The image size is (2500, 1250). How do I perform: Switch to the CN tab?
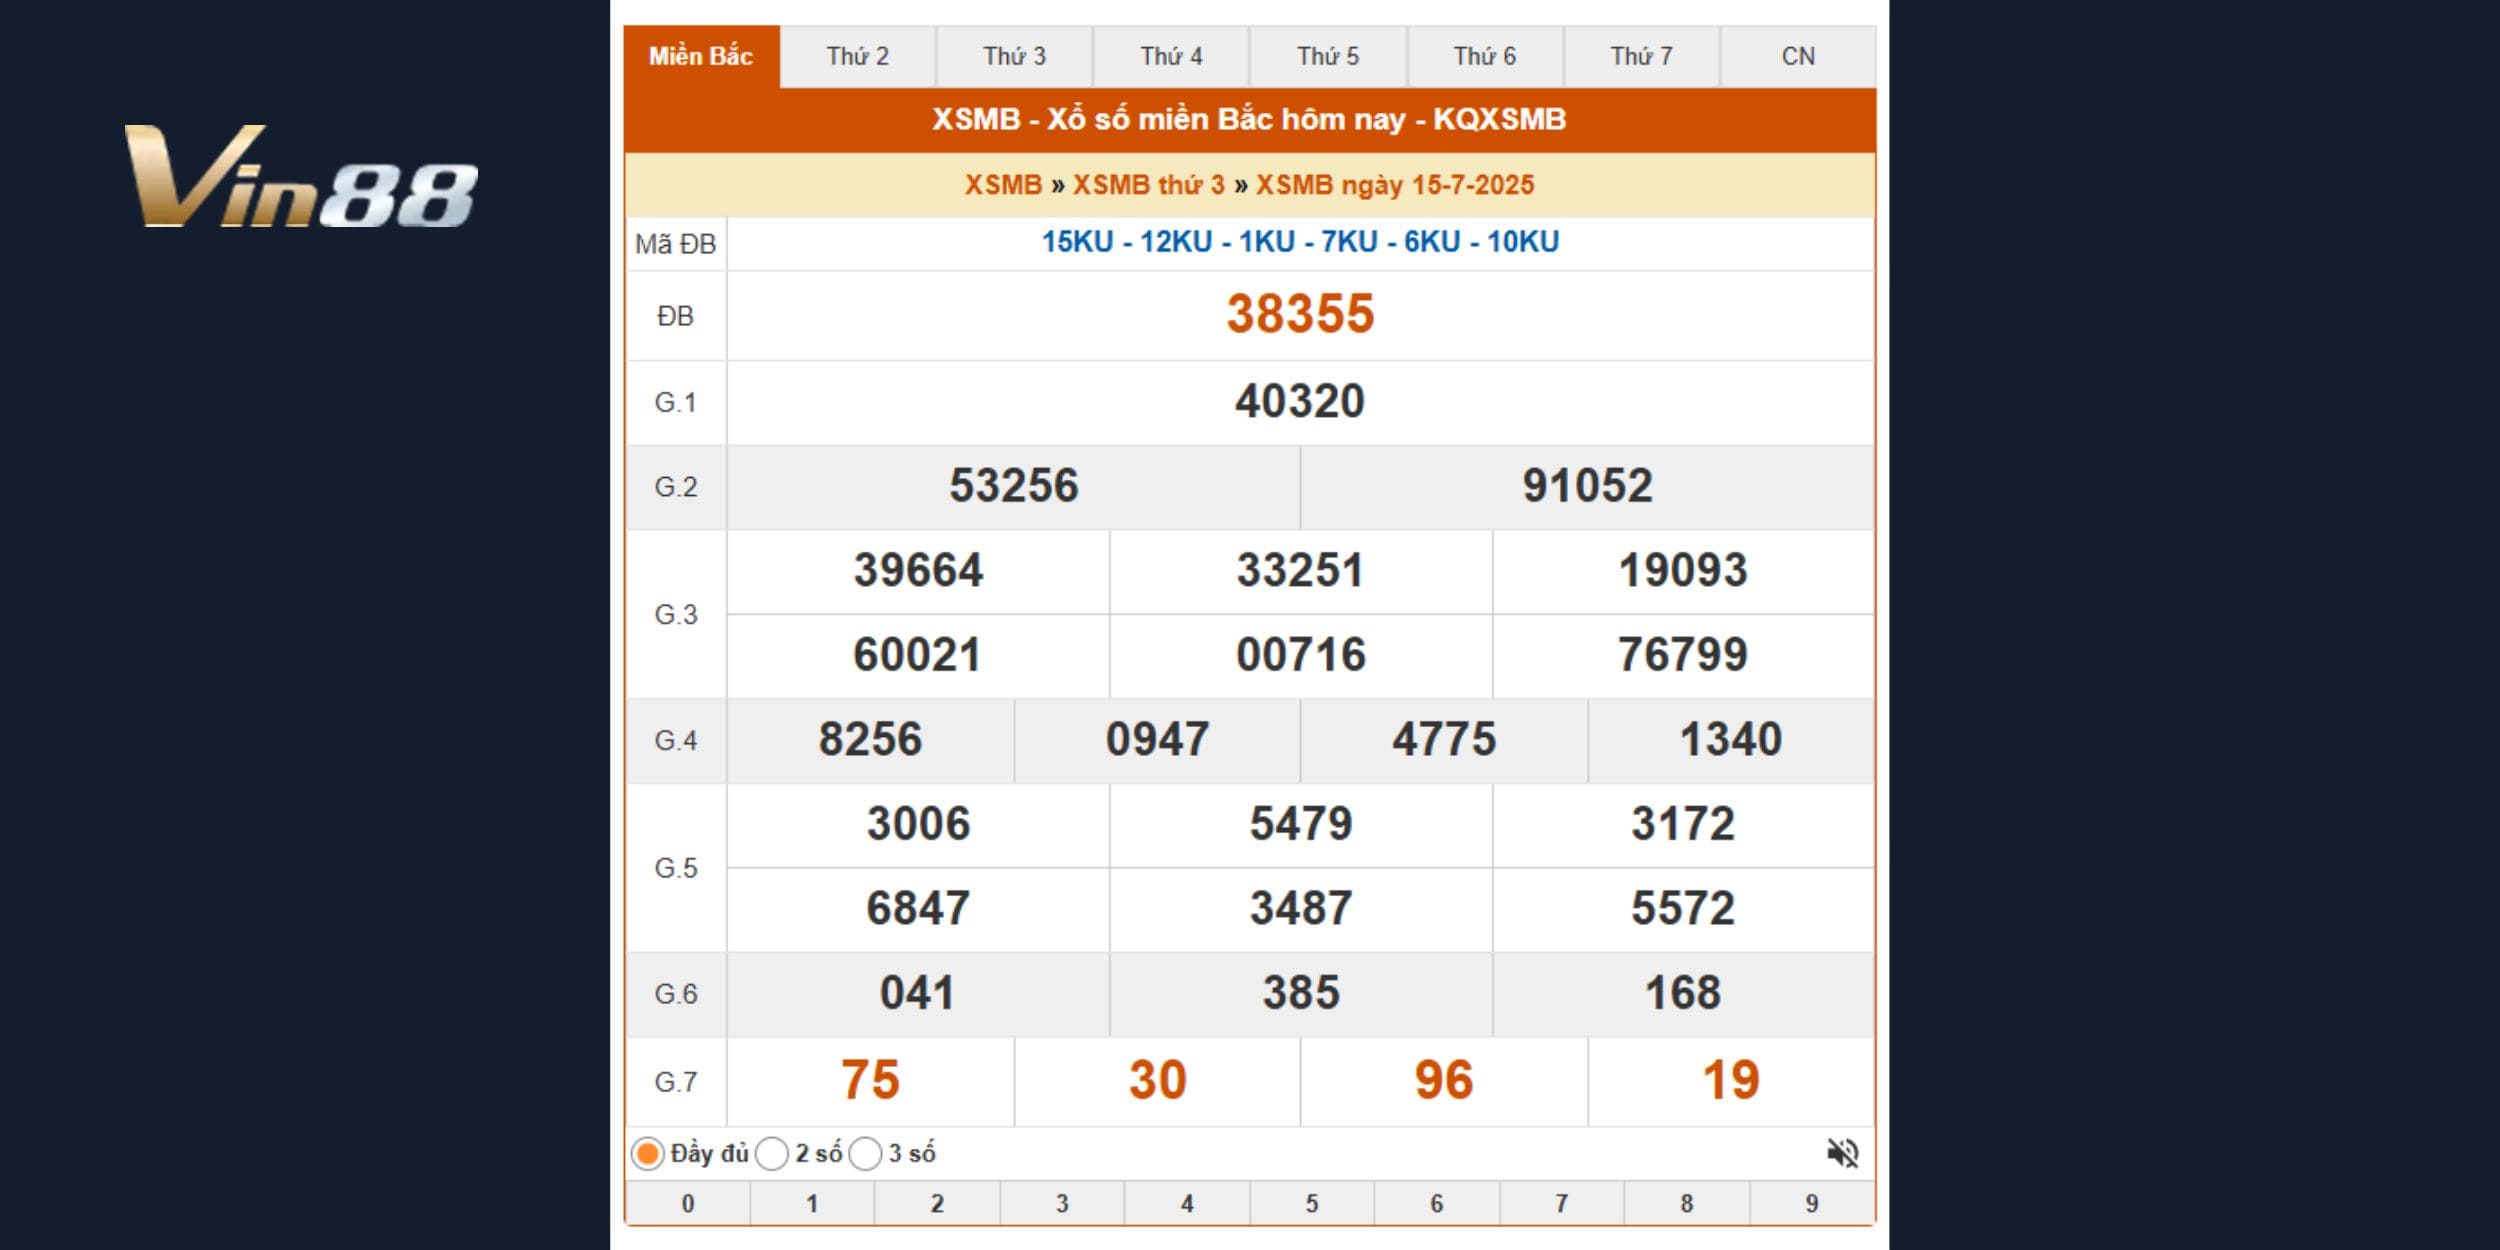(x=1798, y=56)
